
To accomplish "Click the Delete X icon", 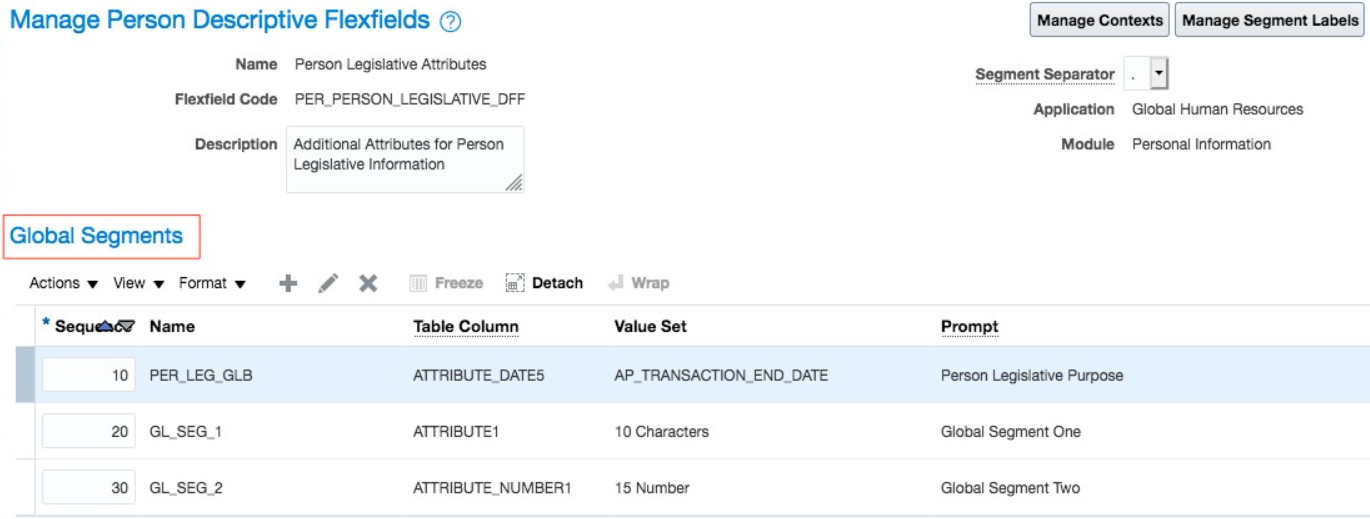I will point(368,283).
